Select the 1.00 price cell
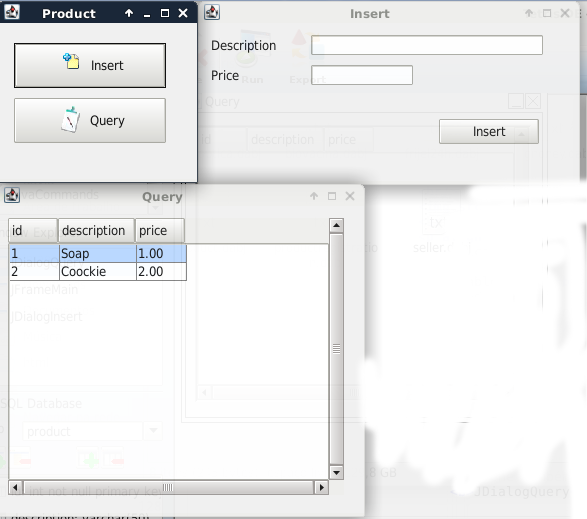 pos(161,254)
